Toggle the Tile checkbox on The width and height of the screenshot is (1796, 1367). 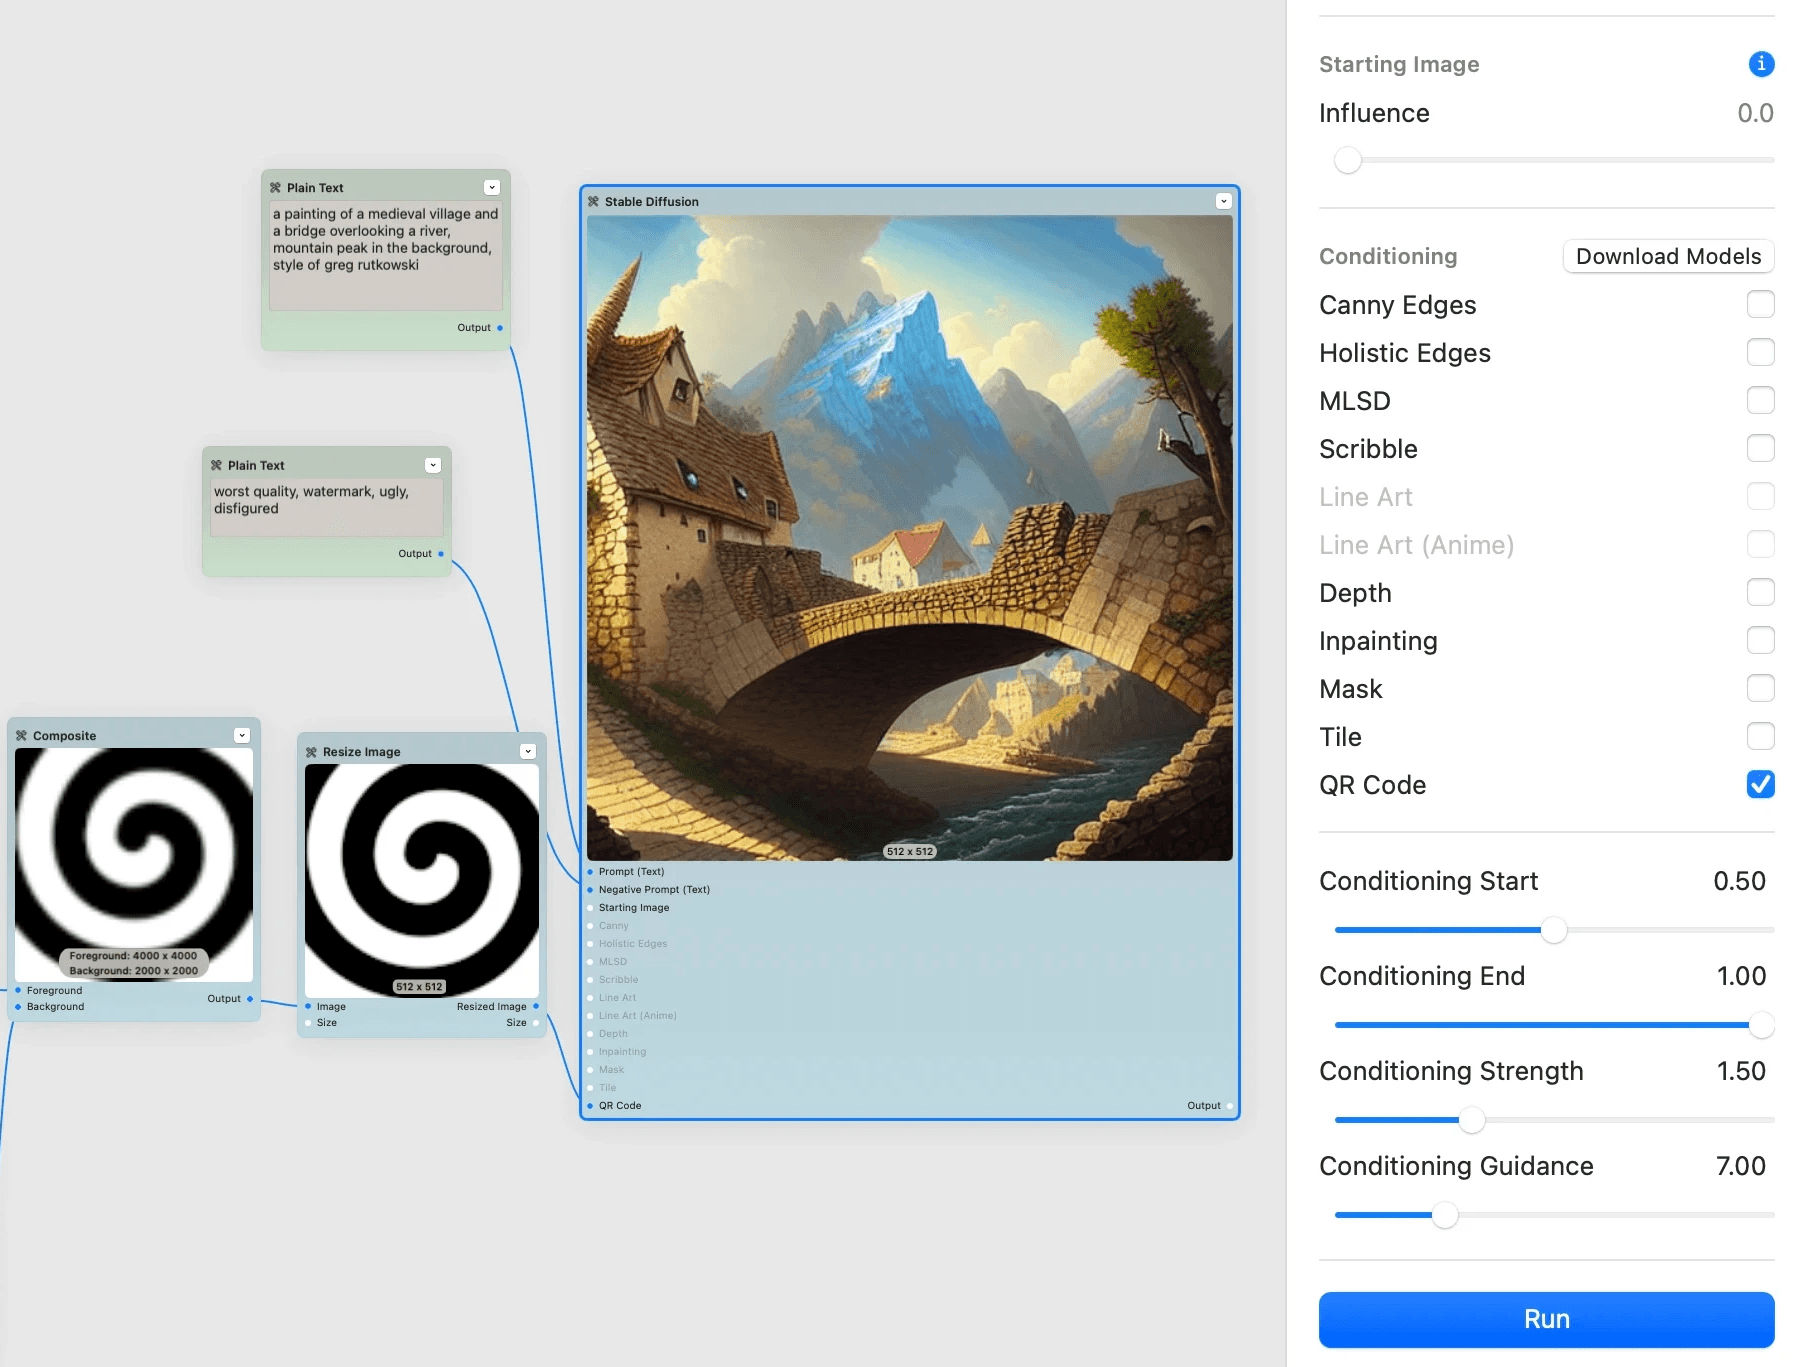(1761, 736)
